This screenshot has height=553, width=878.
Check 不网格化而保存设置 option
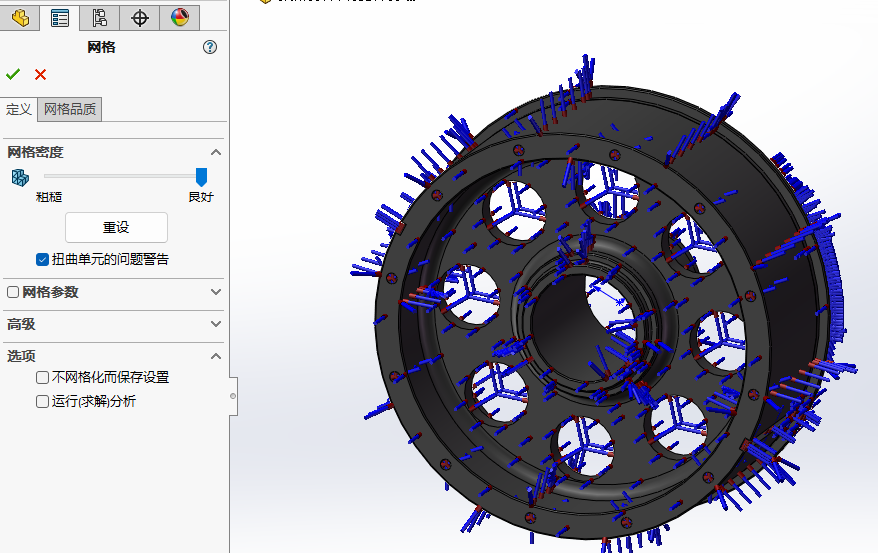[42, 377]
